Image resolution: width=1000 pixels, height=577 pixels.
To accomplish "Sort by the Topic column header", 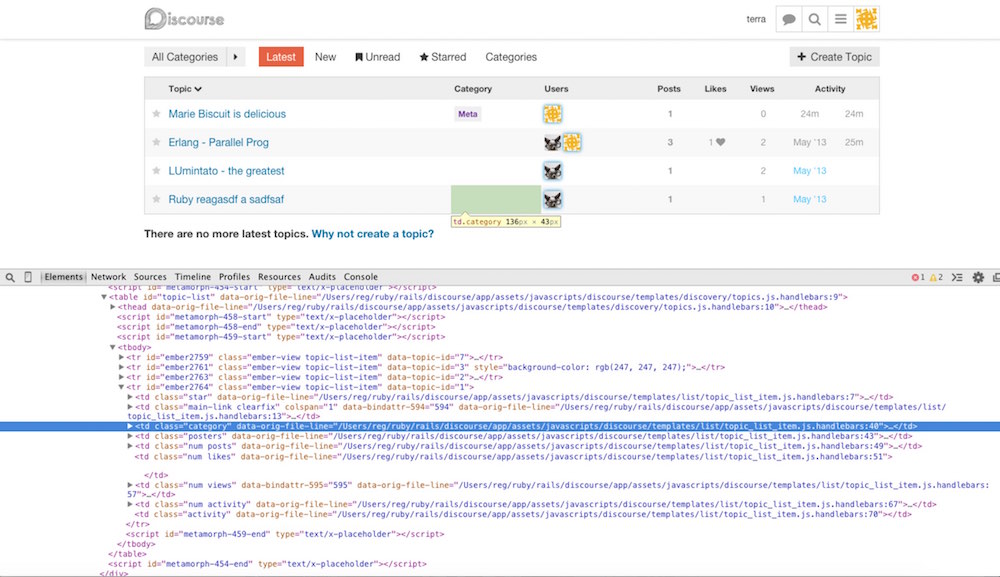I will click(185, 89).
